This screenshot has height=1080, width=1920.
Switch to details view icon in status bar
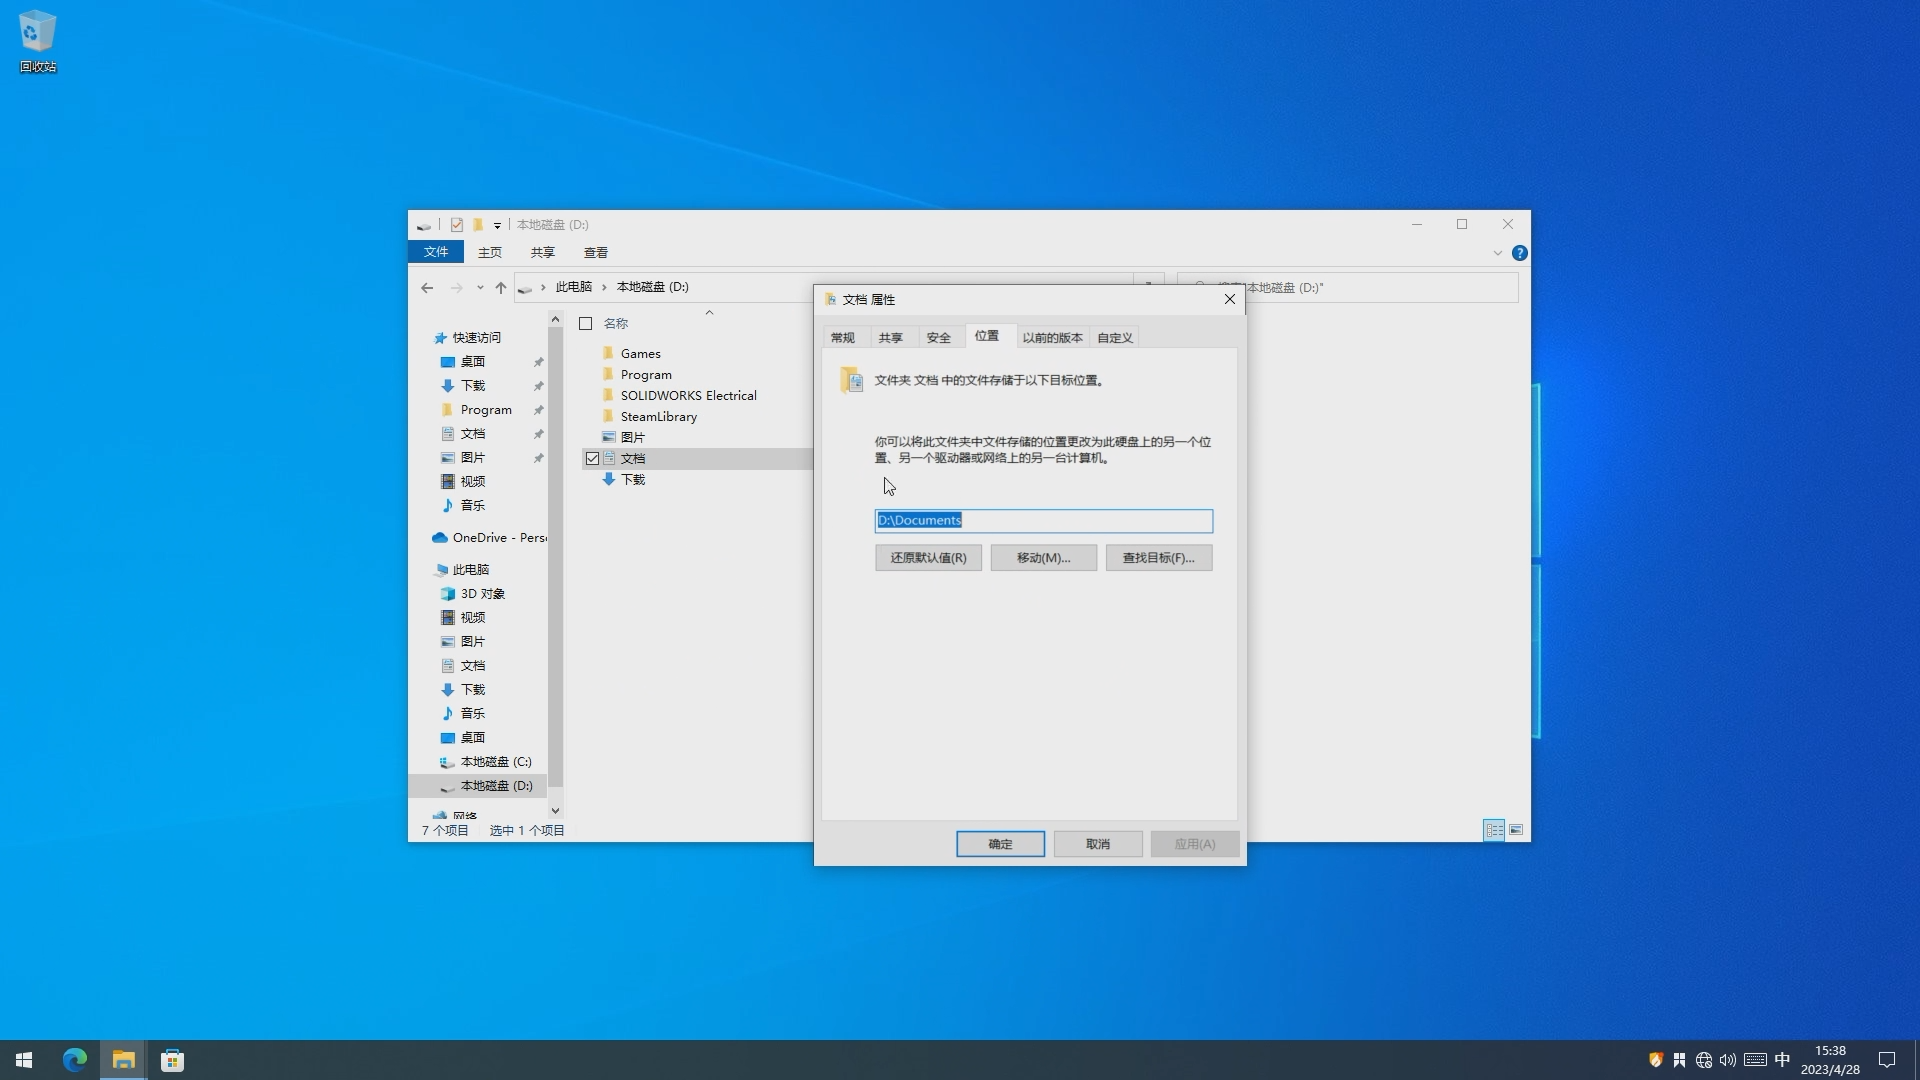point(1494,830)
